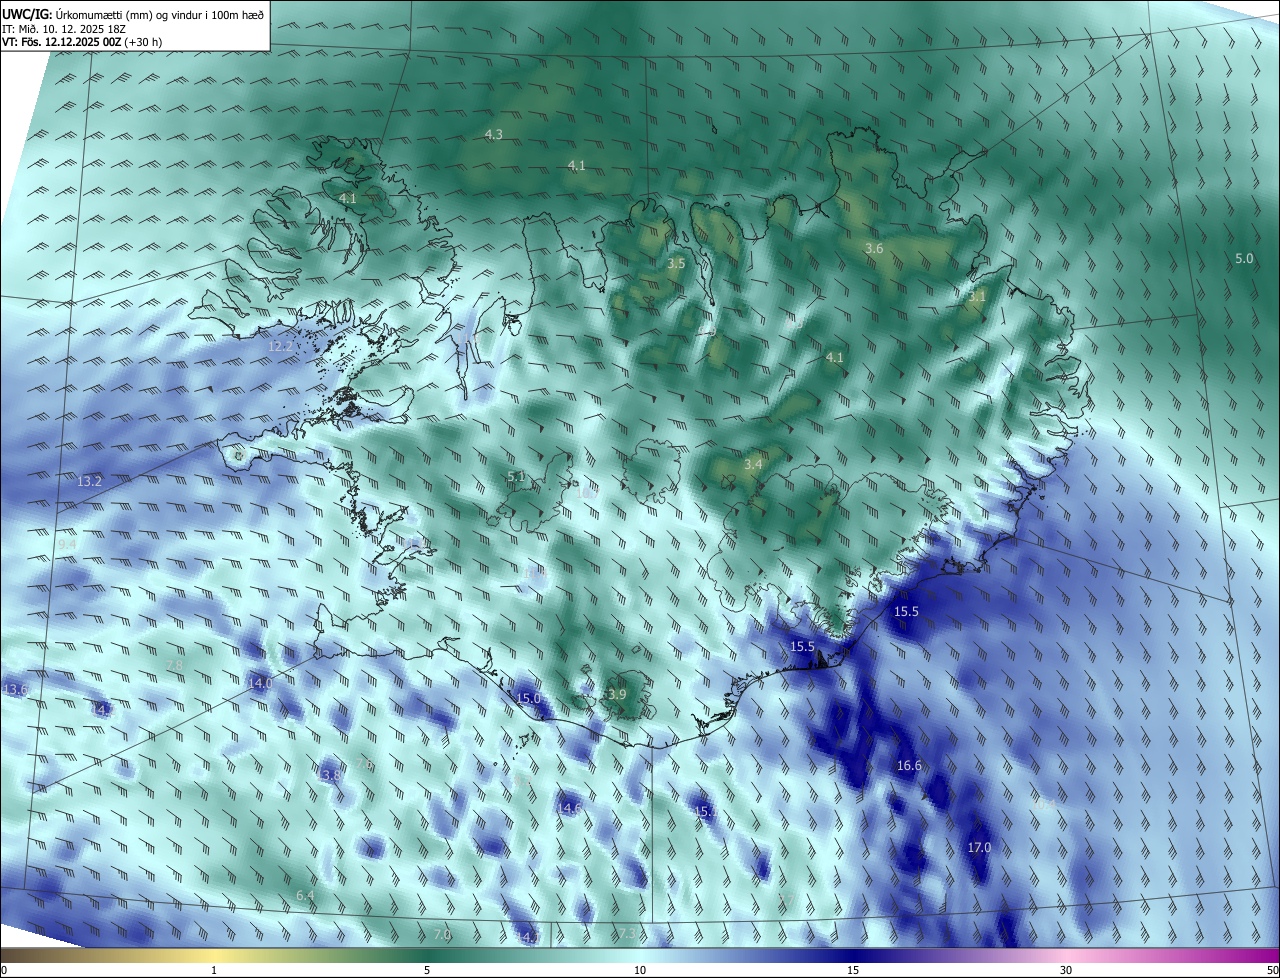Click the 15 tick on color scale
Image resolution: width=1280 pixels, height=978 pixels.
(x=853, y=970)
